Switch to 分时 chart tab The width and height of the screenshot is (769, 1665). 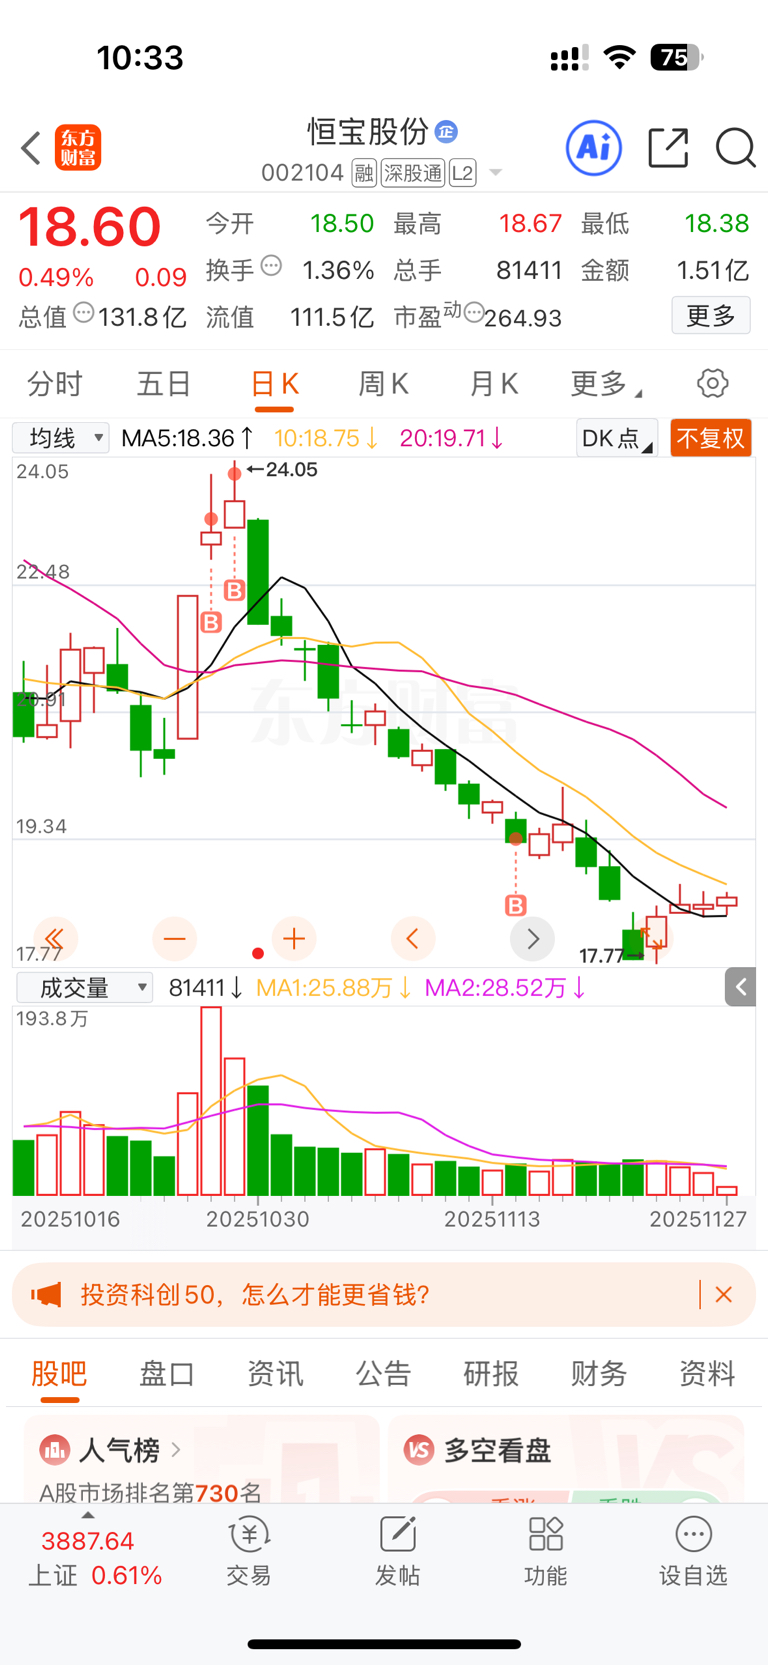55,383
